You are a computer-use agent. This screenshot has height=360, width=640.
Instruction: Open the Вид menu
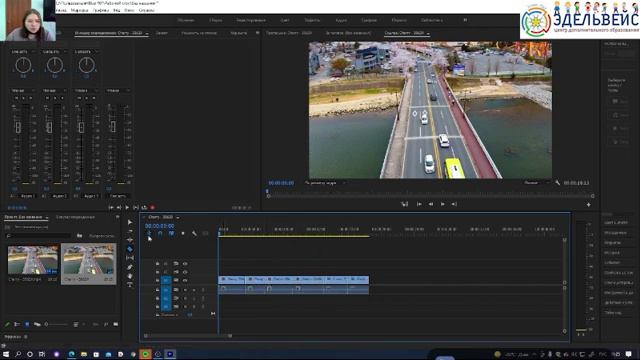116,10
